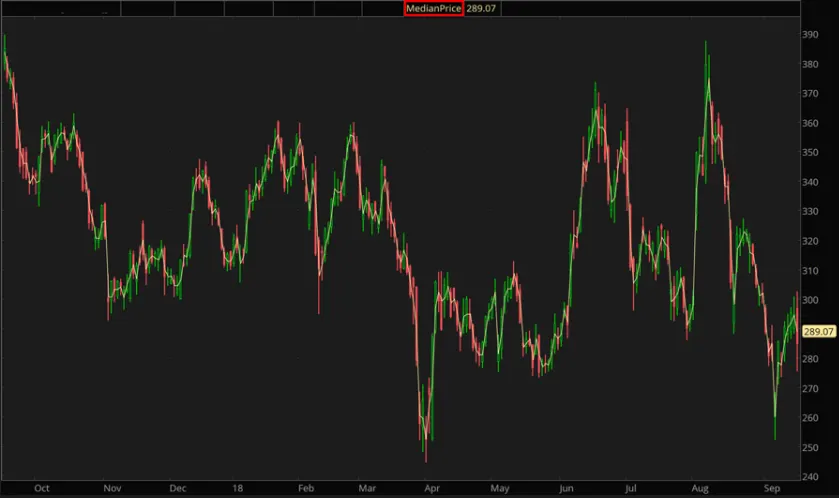The width and height of the screenshot is (839, 498).
Task: Click the Dec label on time axis
Action: pos(178,488)
